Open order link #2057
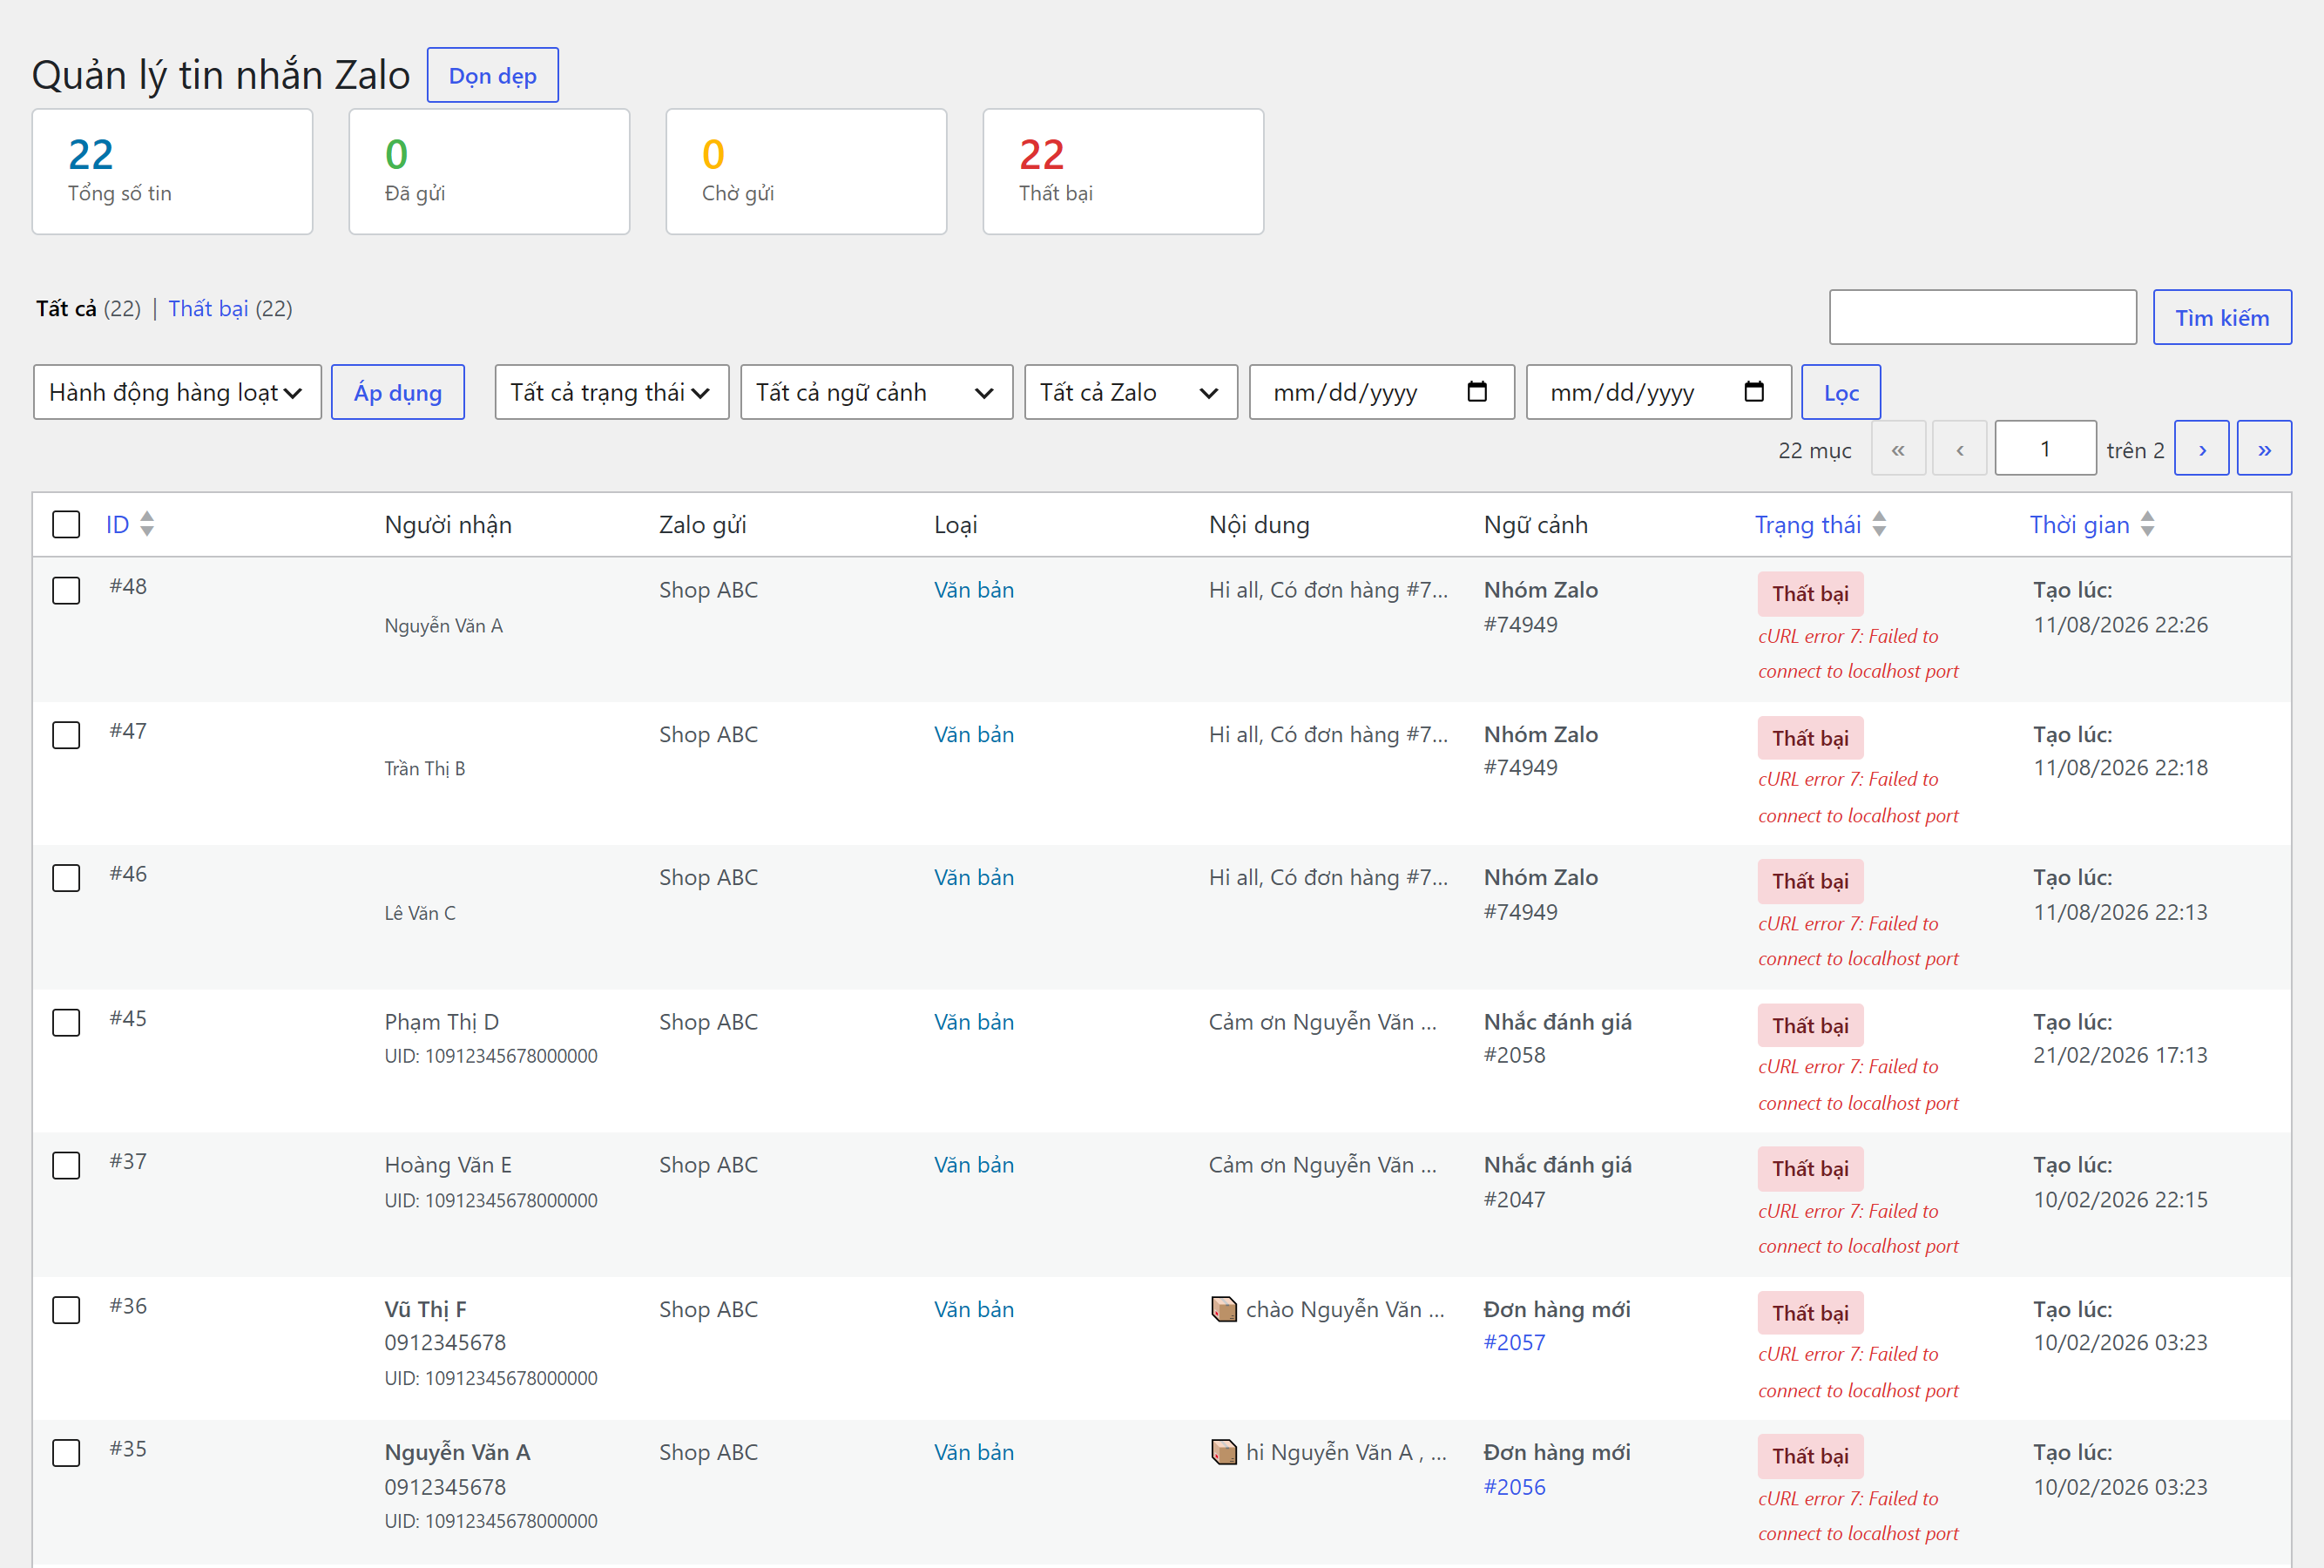 [1514, 1343]
